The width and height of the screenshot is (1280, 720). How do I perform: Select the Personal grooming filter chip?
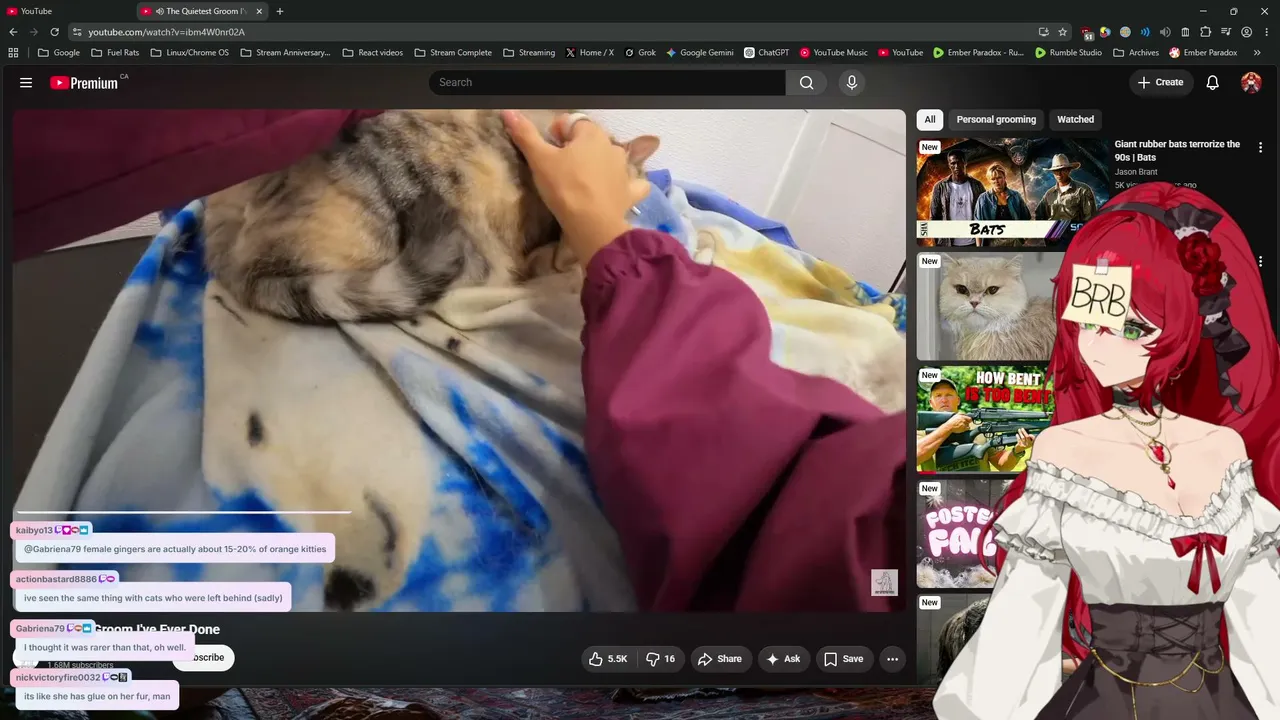pyautogui.click(x=996, y=120)
